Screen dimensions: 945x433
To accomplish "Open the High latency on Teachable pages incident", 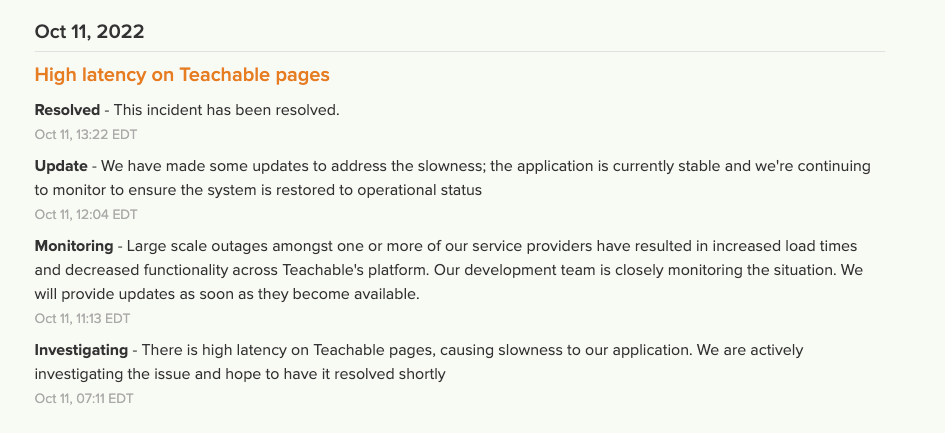I will 182,75.
